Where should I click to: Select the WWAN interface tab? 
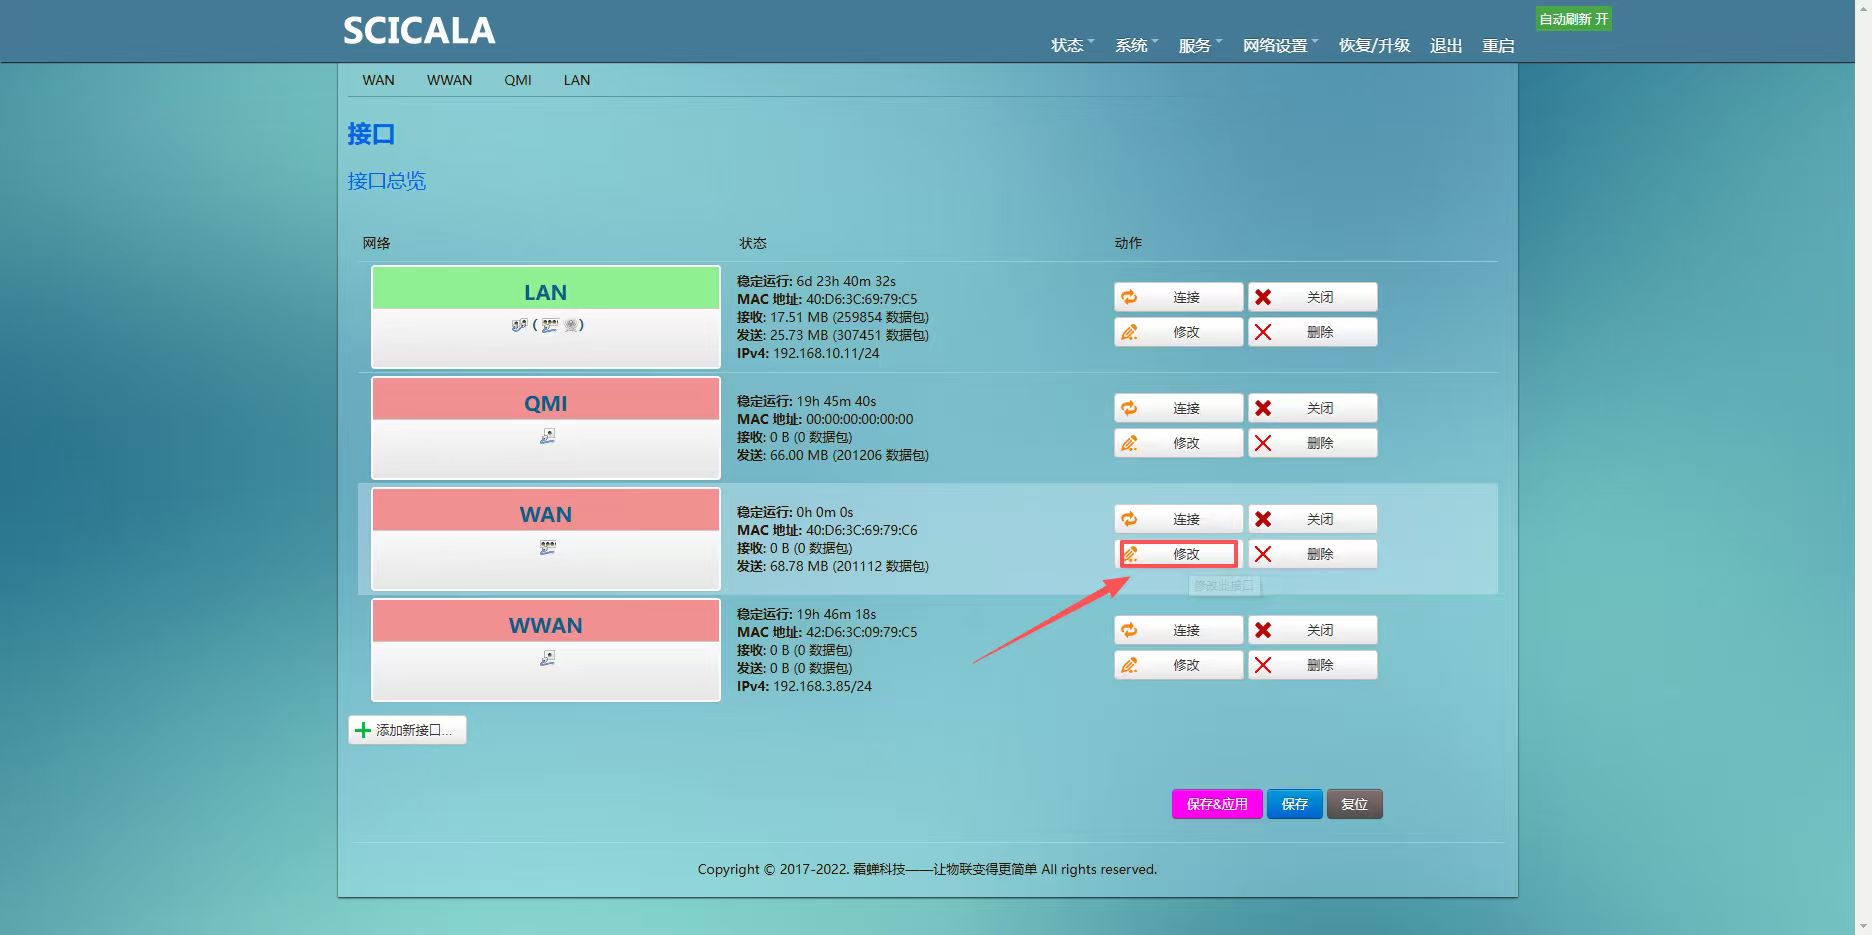(449, 80)
